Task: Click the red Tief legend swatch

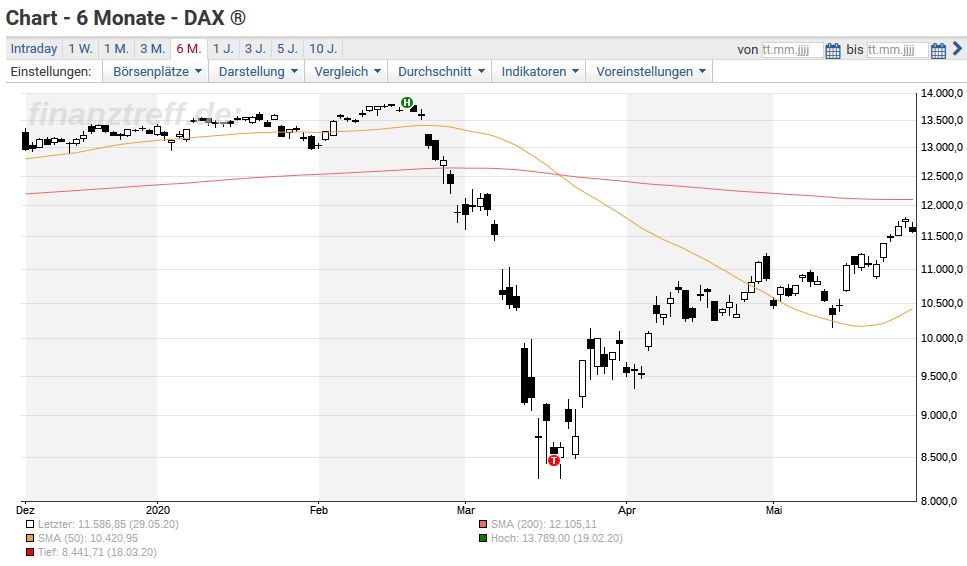Action: [x=30, y=553]
